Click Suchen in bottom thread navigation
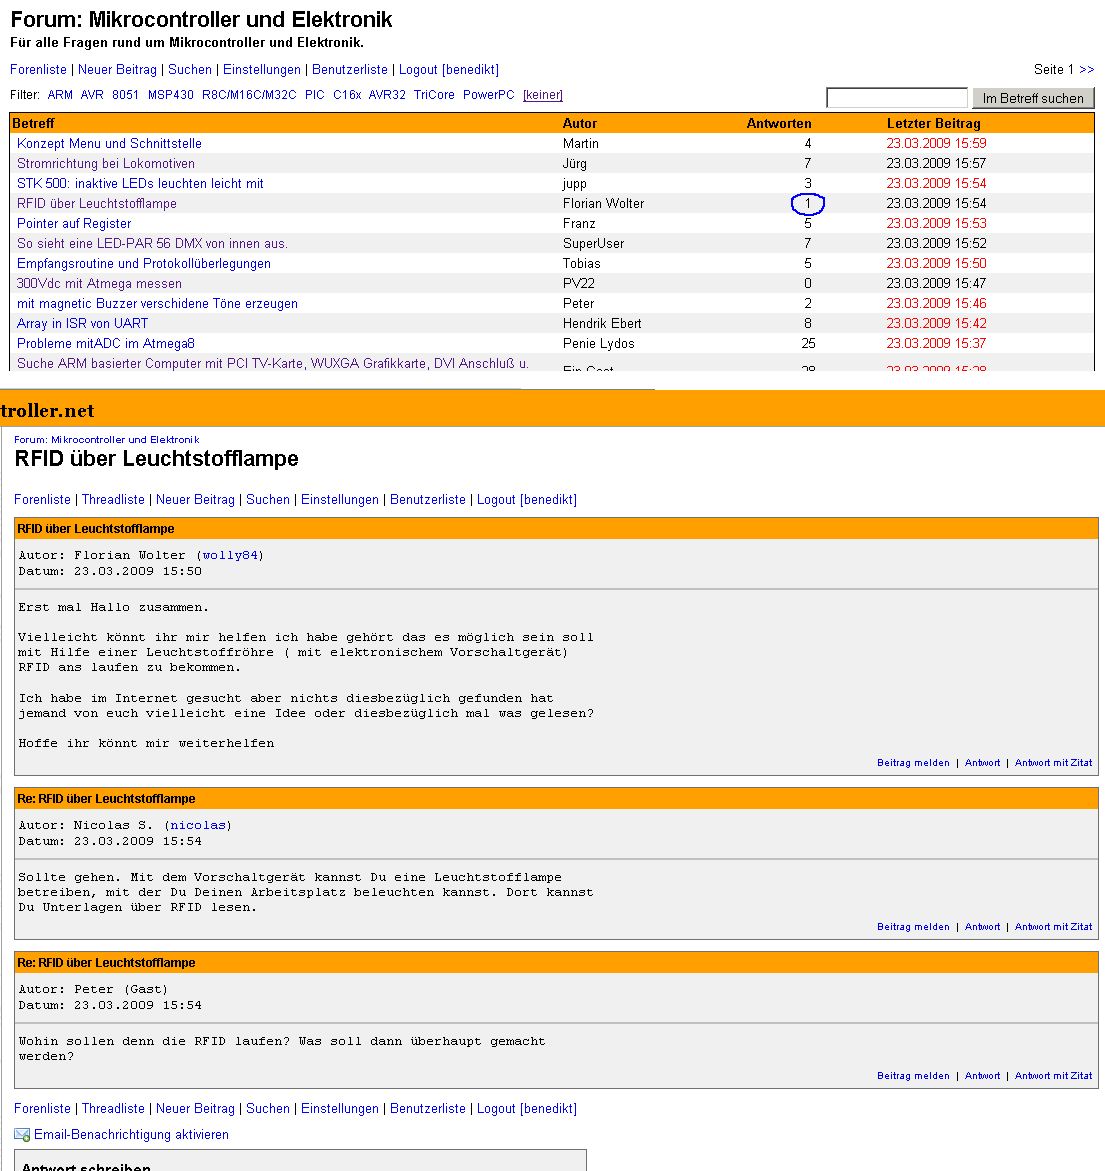Viewport: 1105px width, 1171px height. (267, 1109)
